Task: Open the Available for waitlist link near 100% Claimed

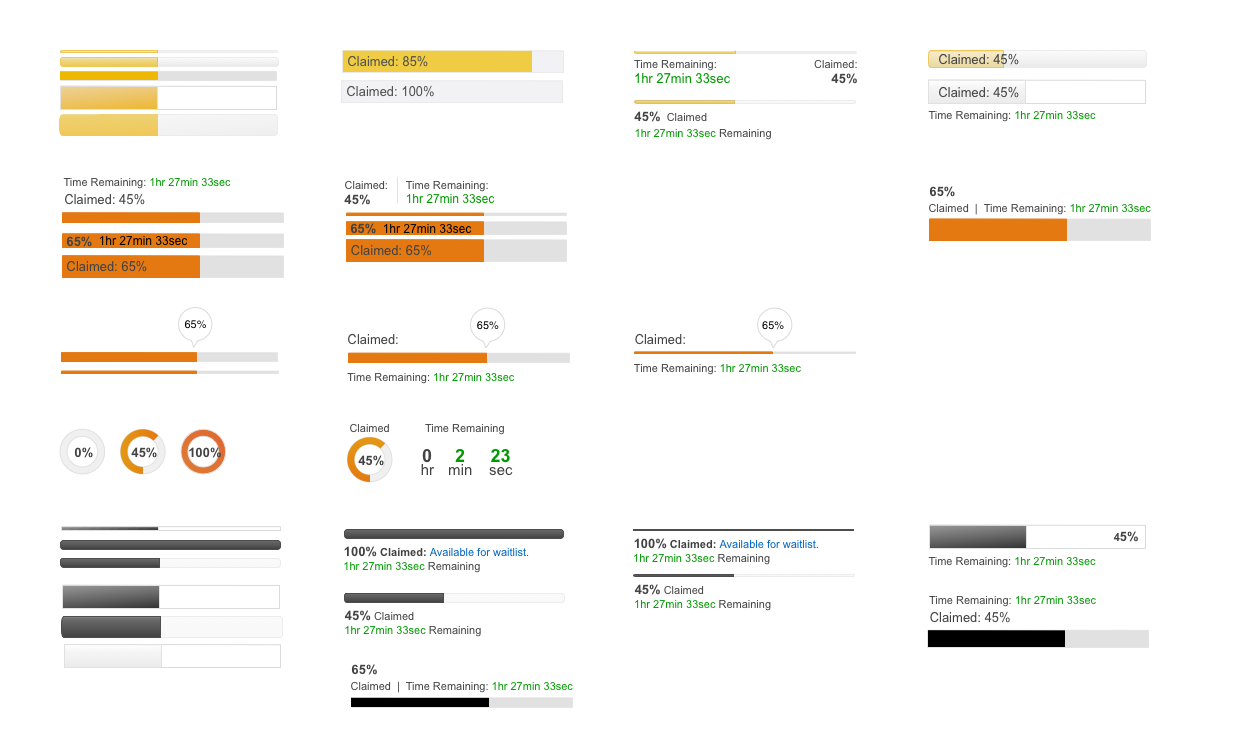Action: pos(768,544)
